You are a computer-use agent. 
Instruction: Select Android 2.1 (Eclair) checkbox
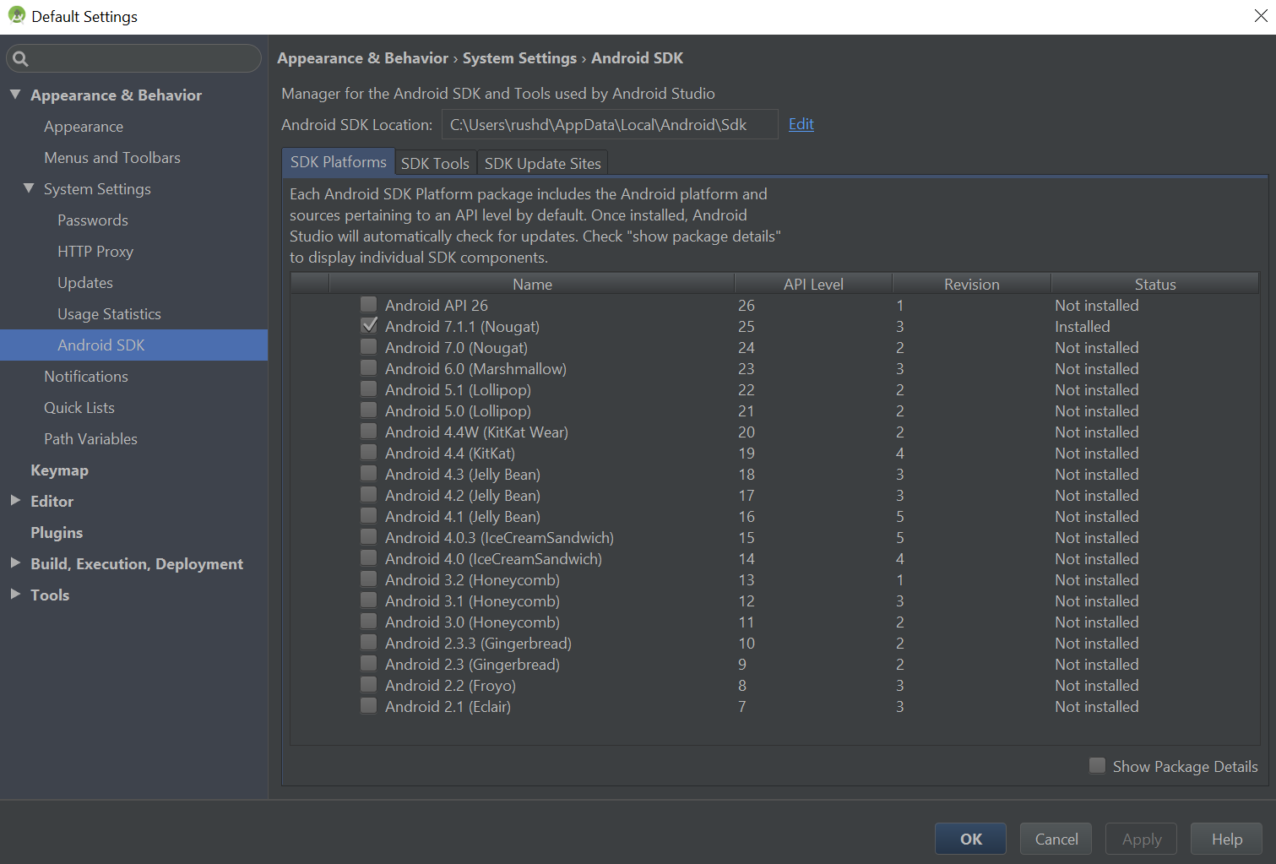pos(368,706)
